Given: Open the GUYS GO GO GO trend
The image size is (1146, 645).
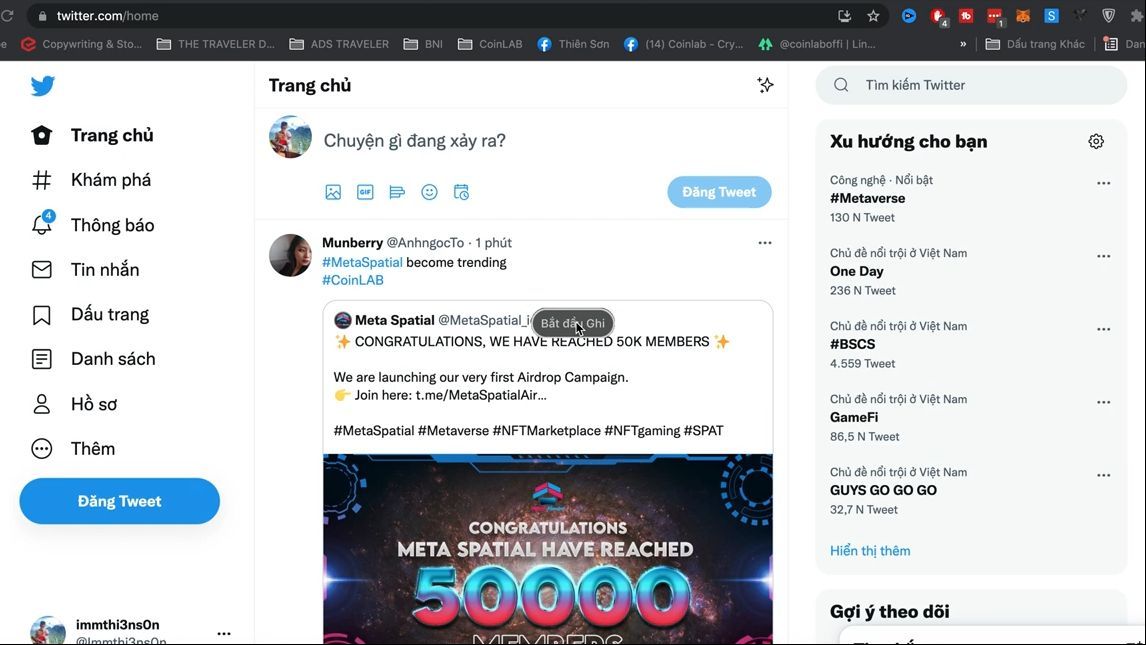Looking at the screenshot, I should pos(883,490).
